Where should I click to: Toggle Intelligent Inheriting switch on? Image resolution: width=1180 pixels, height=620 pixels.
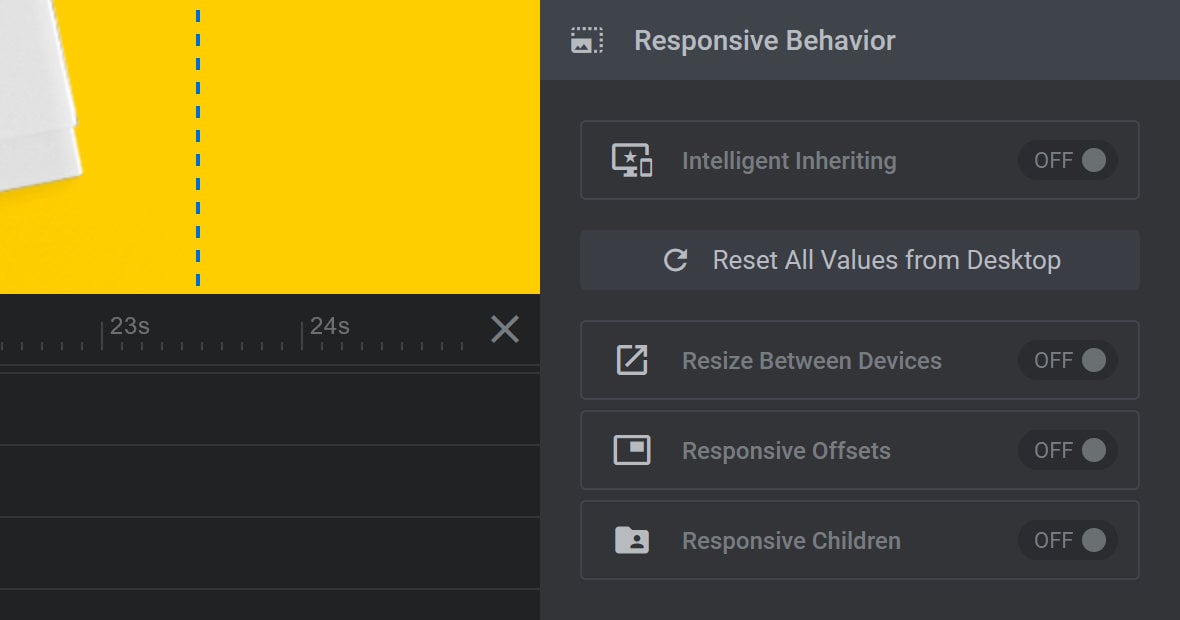[x=1068, y=160]
